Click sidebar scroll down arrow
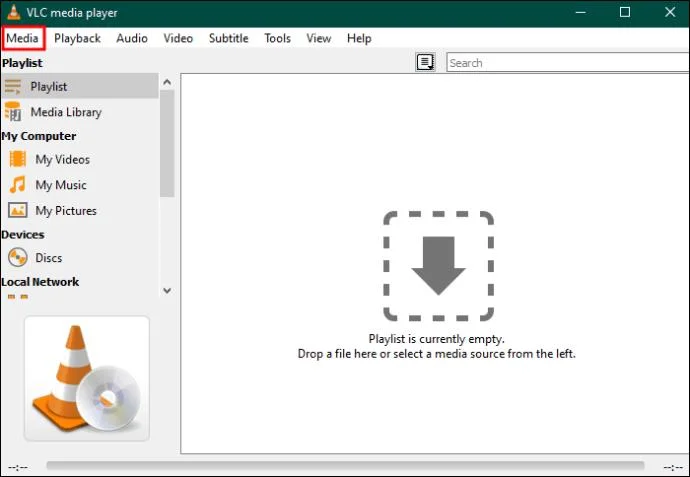This screenshot has width=690, height=477. click(167, 290)
